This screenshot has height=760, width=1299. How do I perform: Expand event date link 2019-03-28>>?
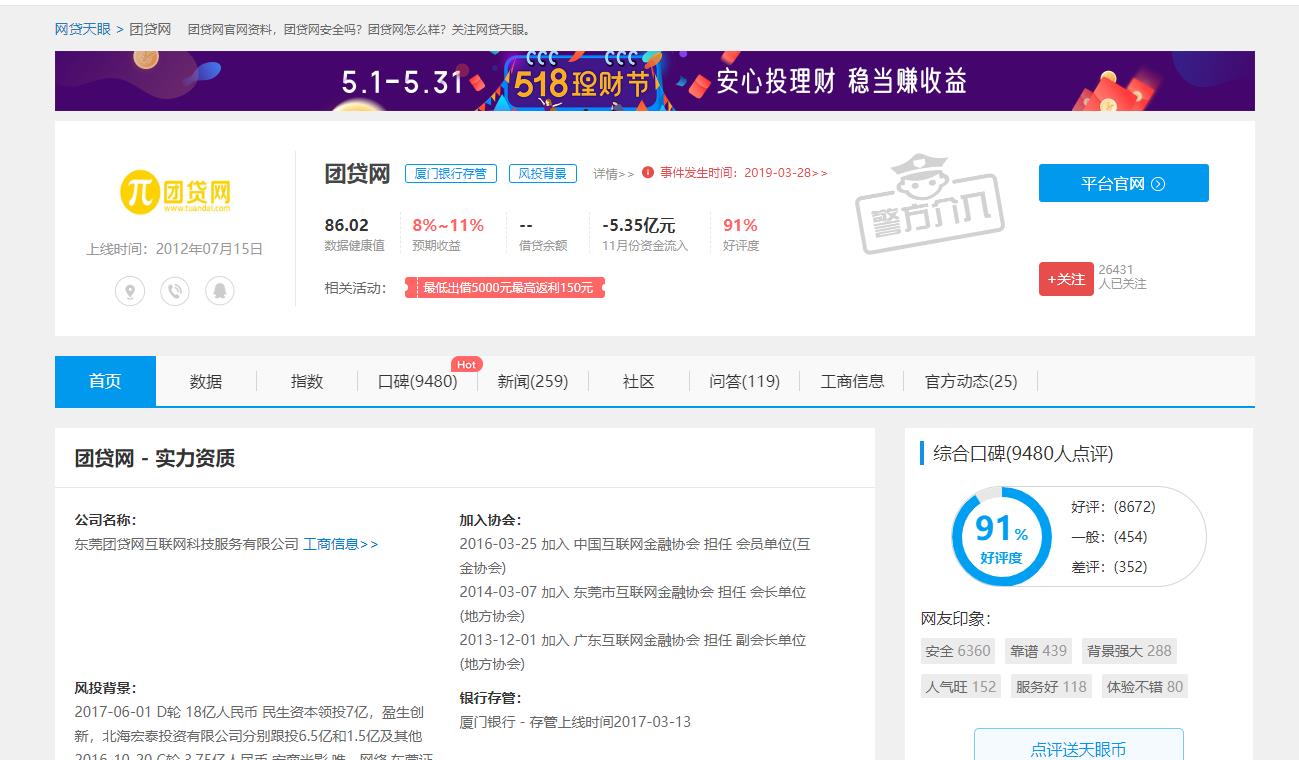click(784, 172)
